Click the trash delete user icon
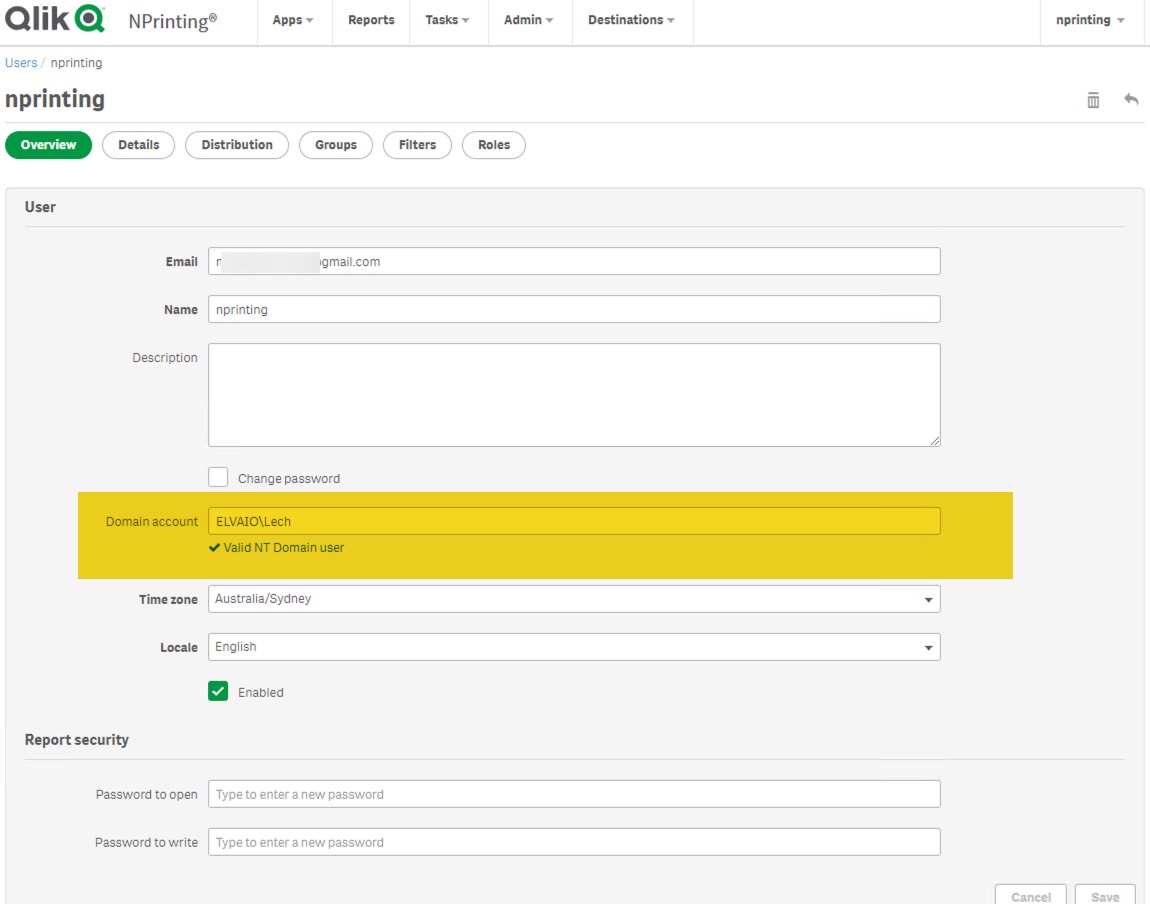 click(x=1093, y=100)
